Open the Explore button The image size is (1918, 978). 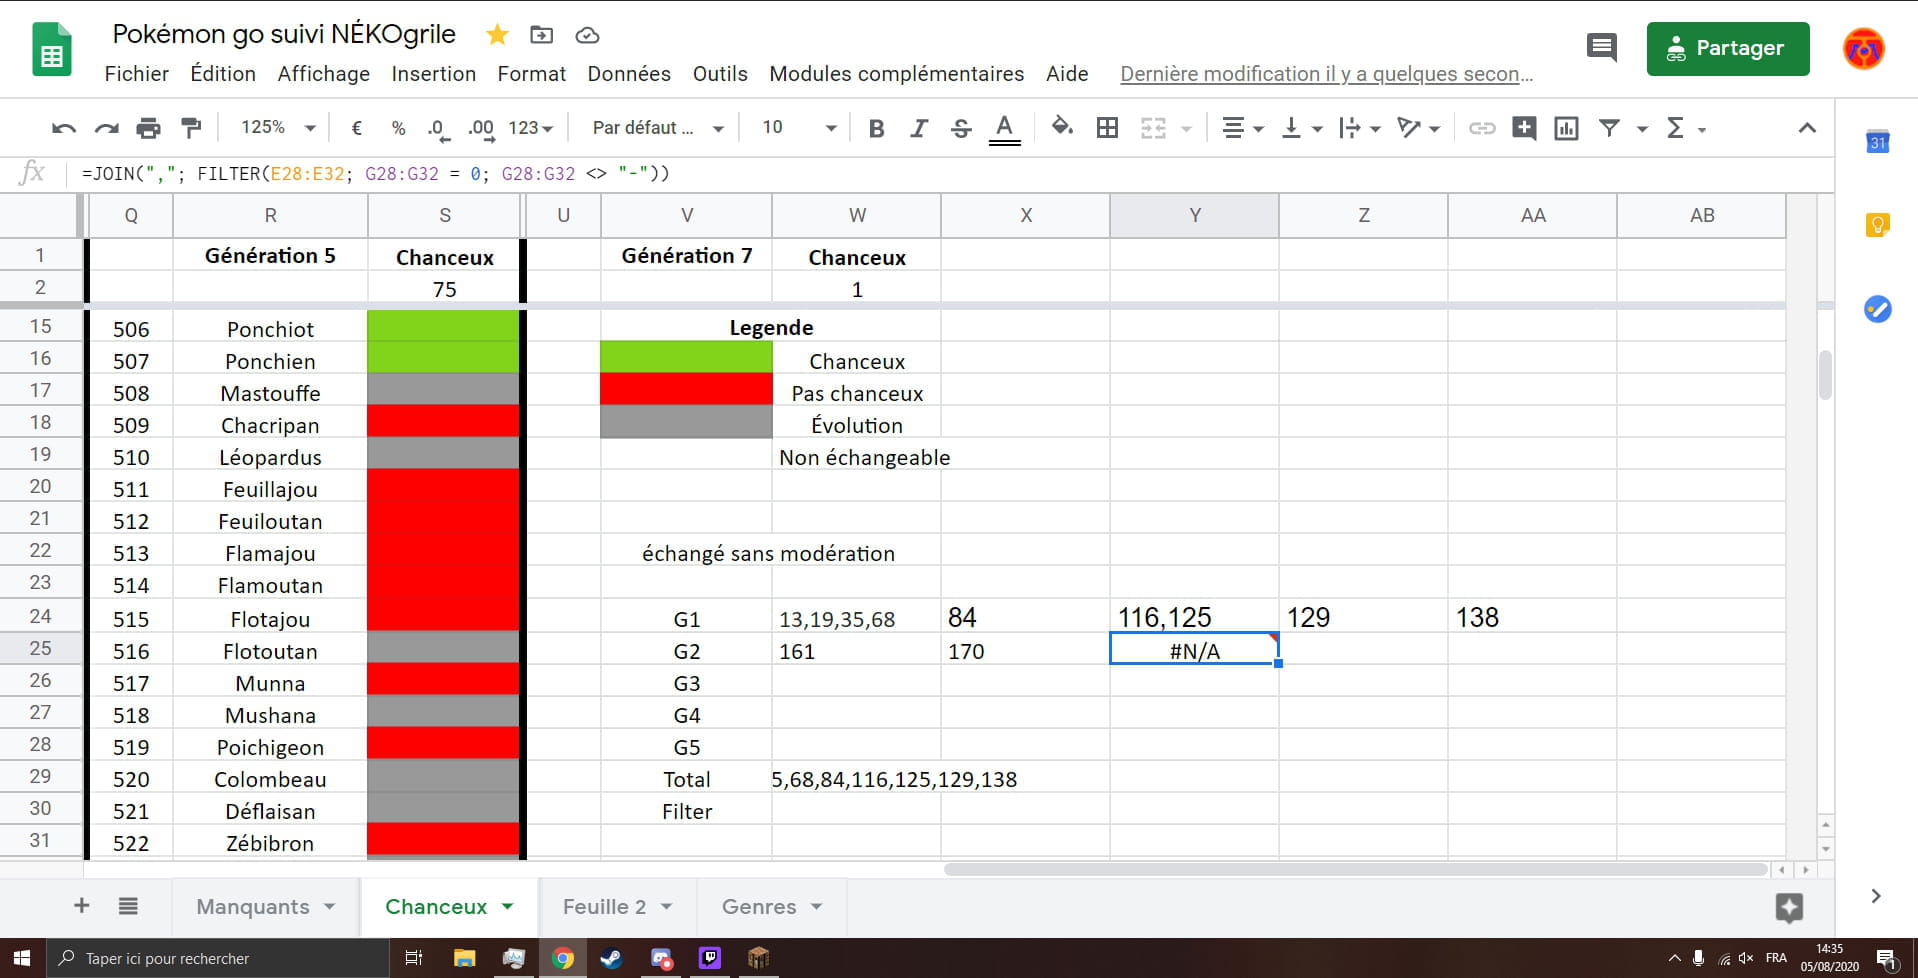1789,908
